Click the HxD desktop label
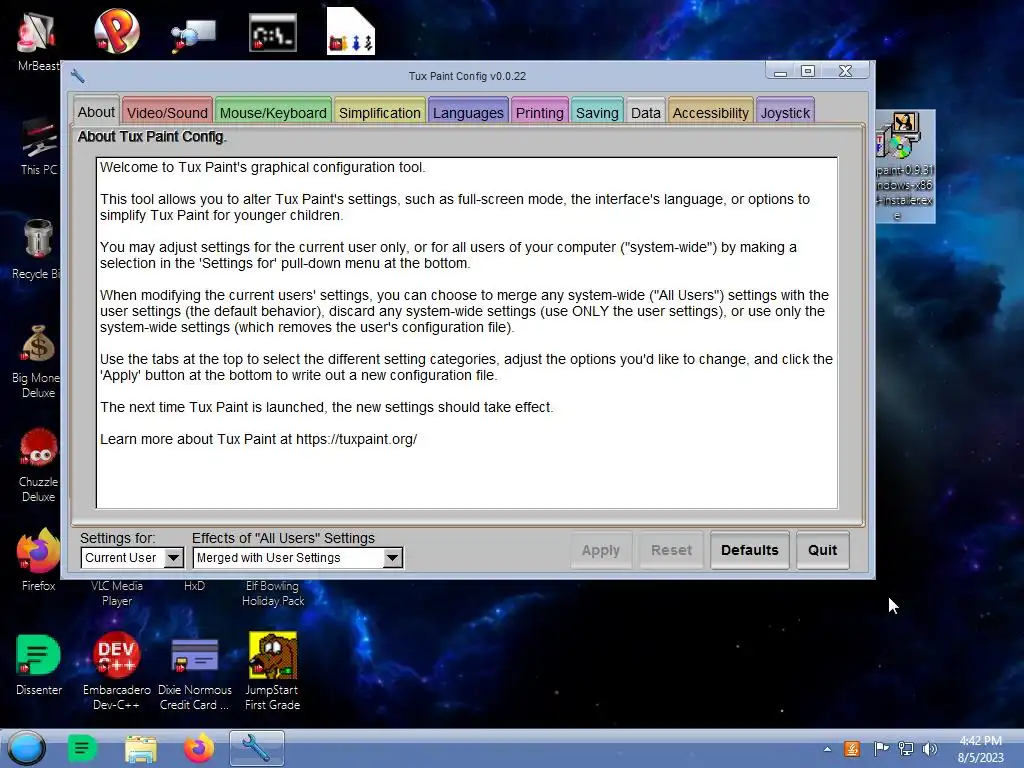This screenshot has width=1024, height=768. tap(194, 586)
